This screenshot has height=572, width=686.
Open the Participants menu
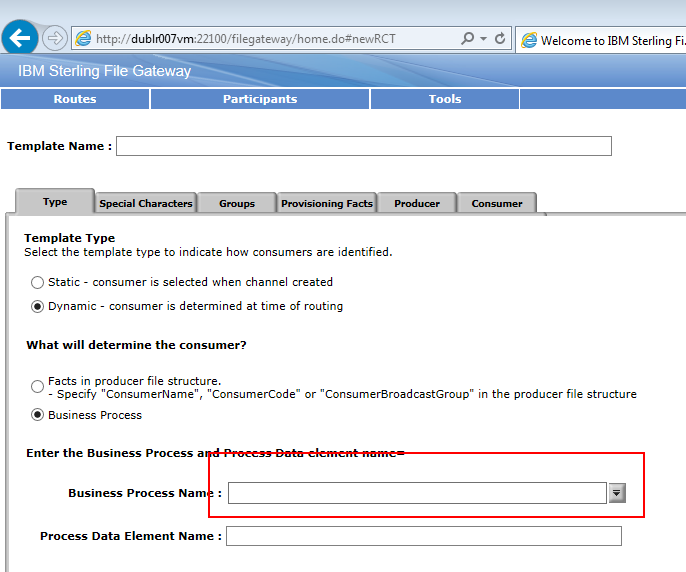pos(260,99)
